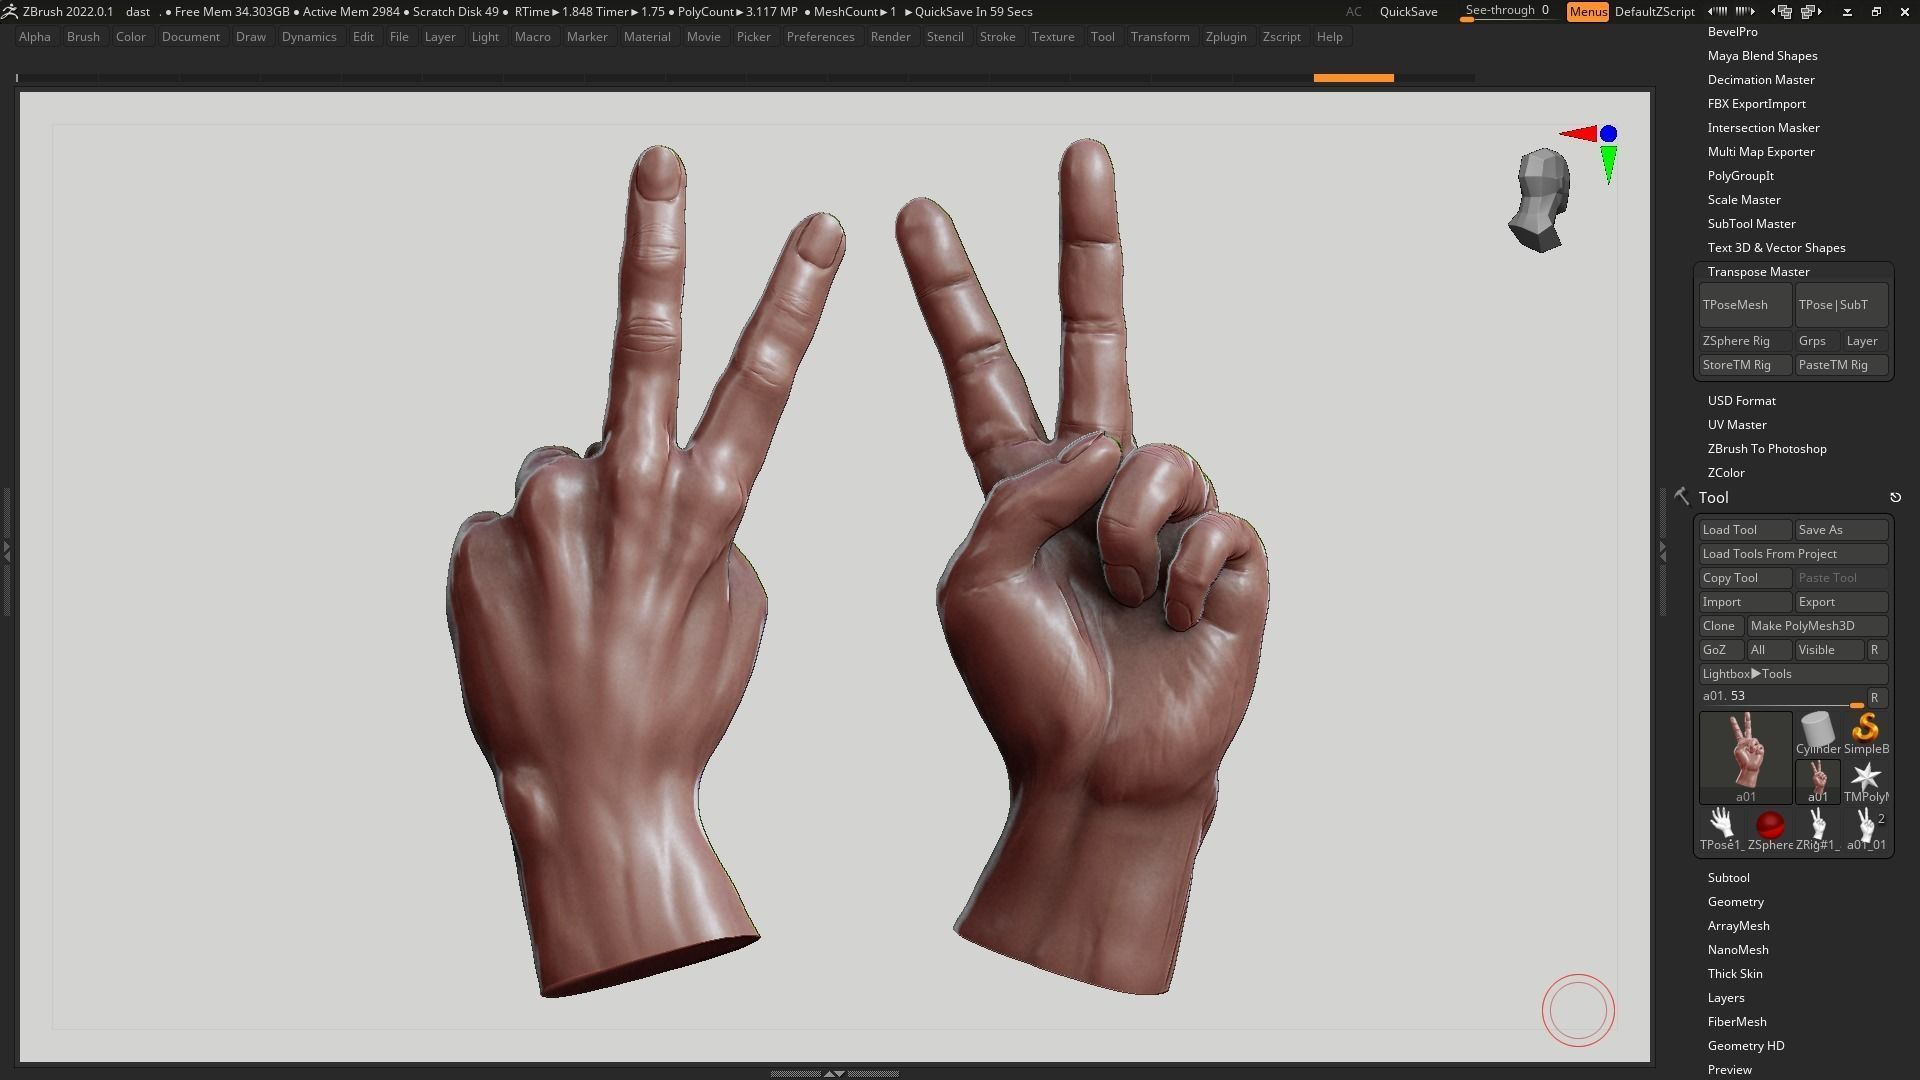Toggle the Layer option in Transpose Master
1920x1080 pixels.
point(1864,341)
